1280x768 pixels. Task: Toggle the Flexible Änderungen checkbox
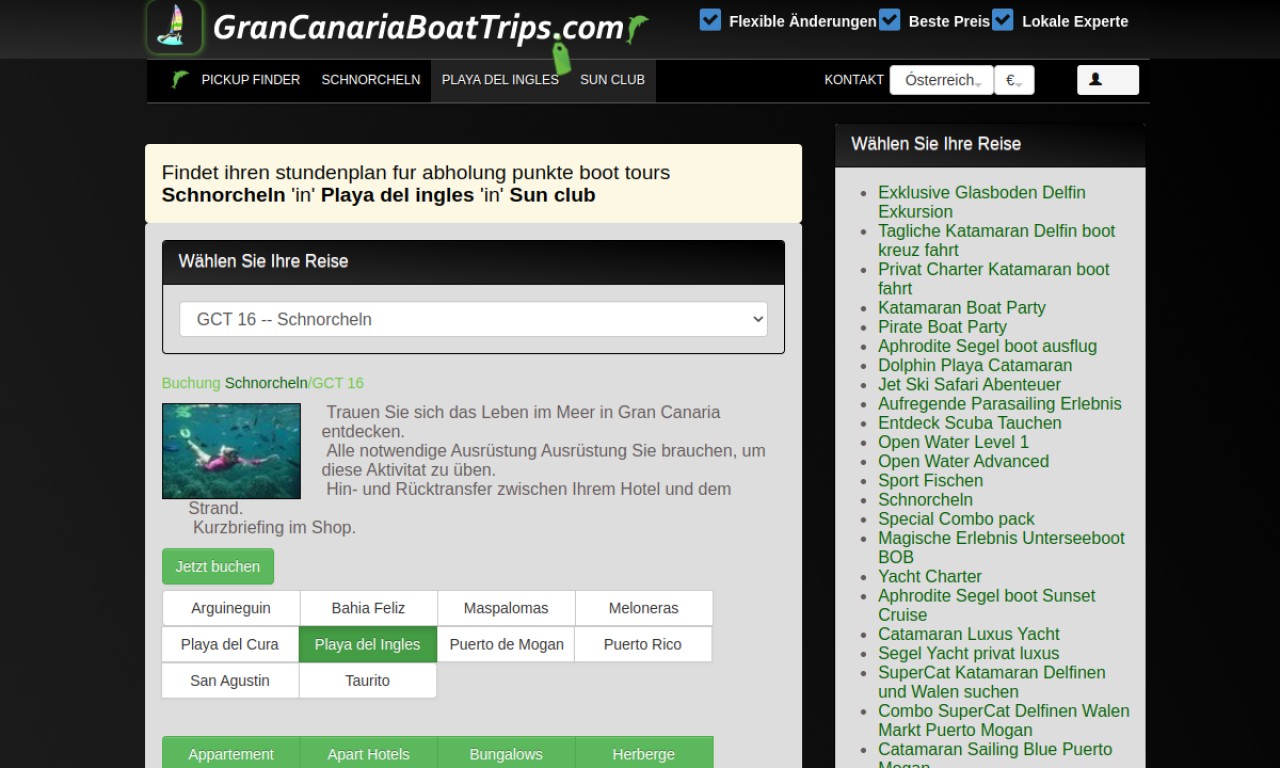[710, 19]
